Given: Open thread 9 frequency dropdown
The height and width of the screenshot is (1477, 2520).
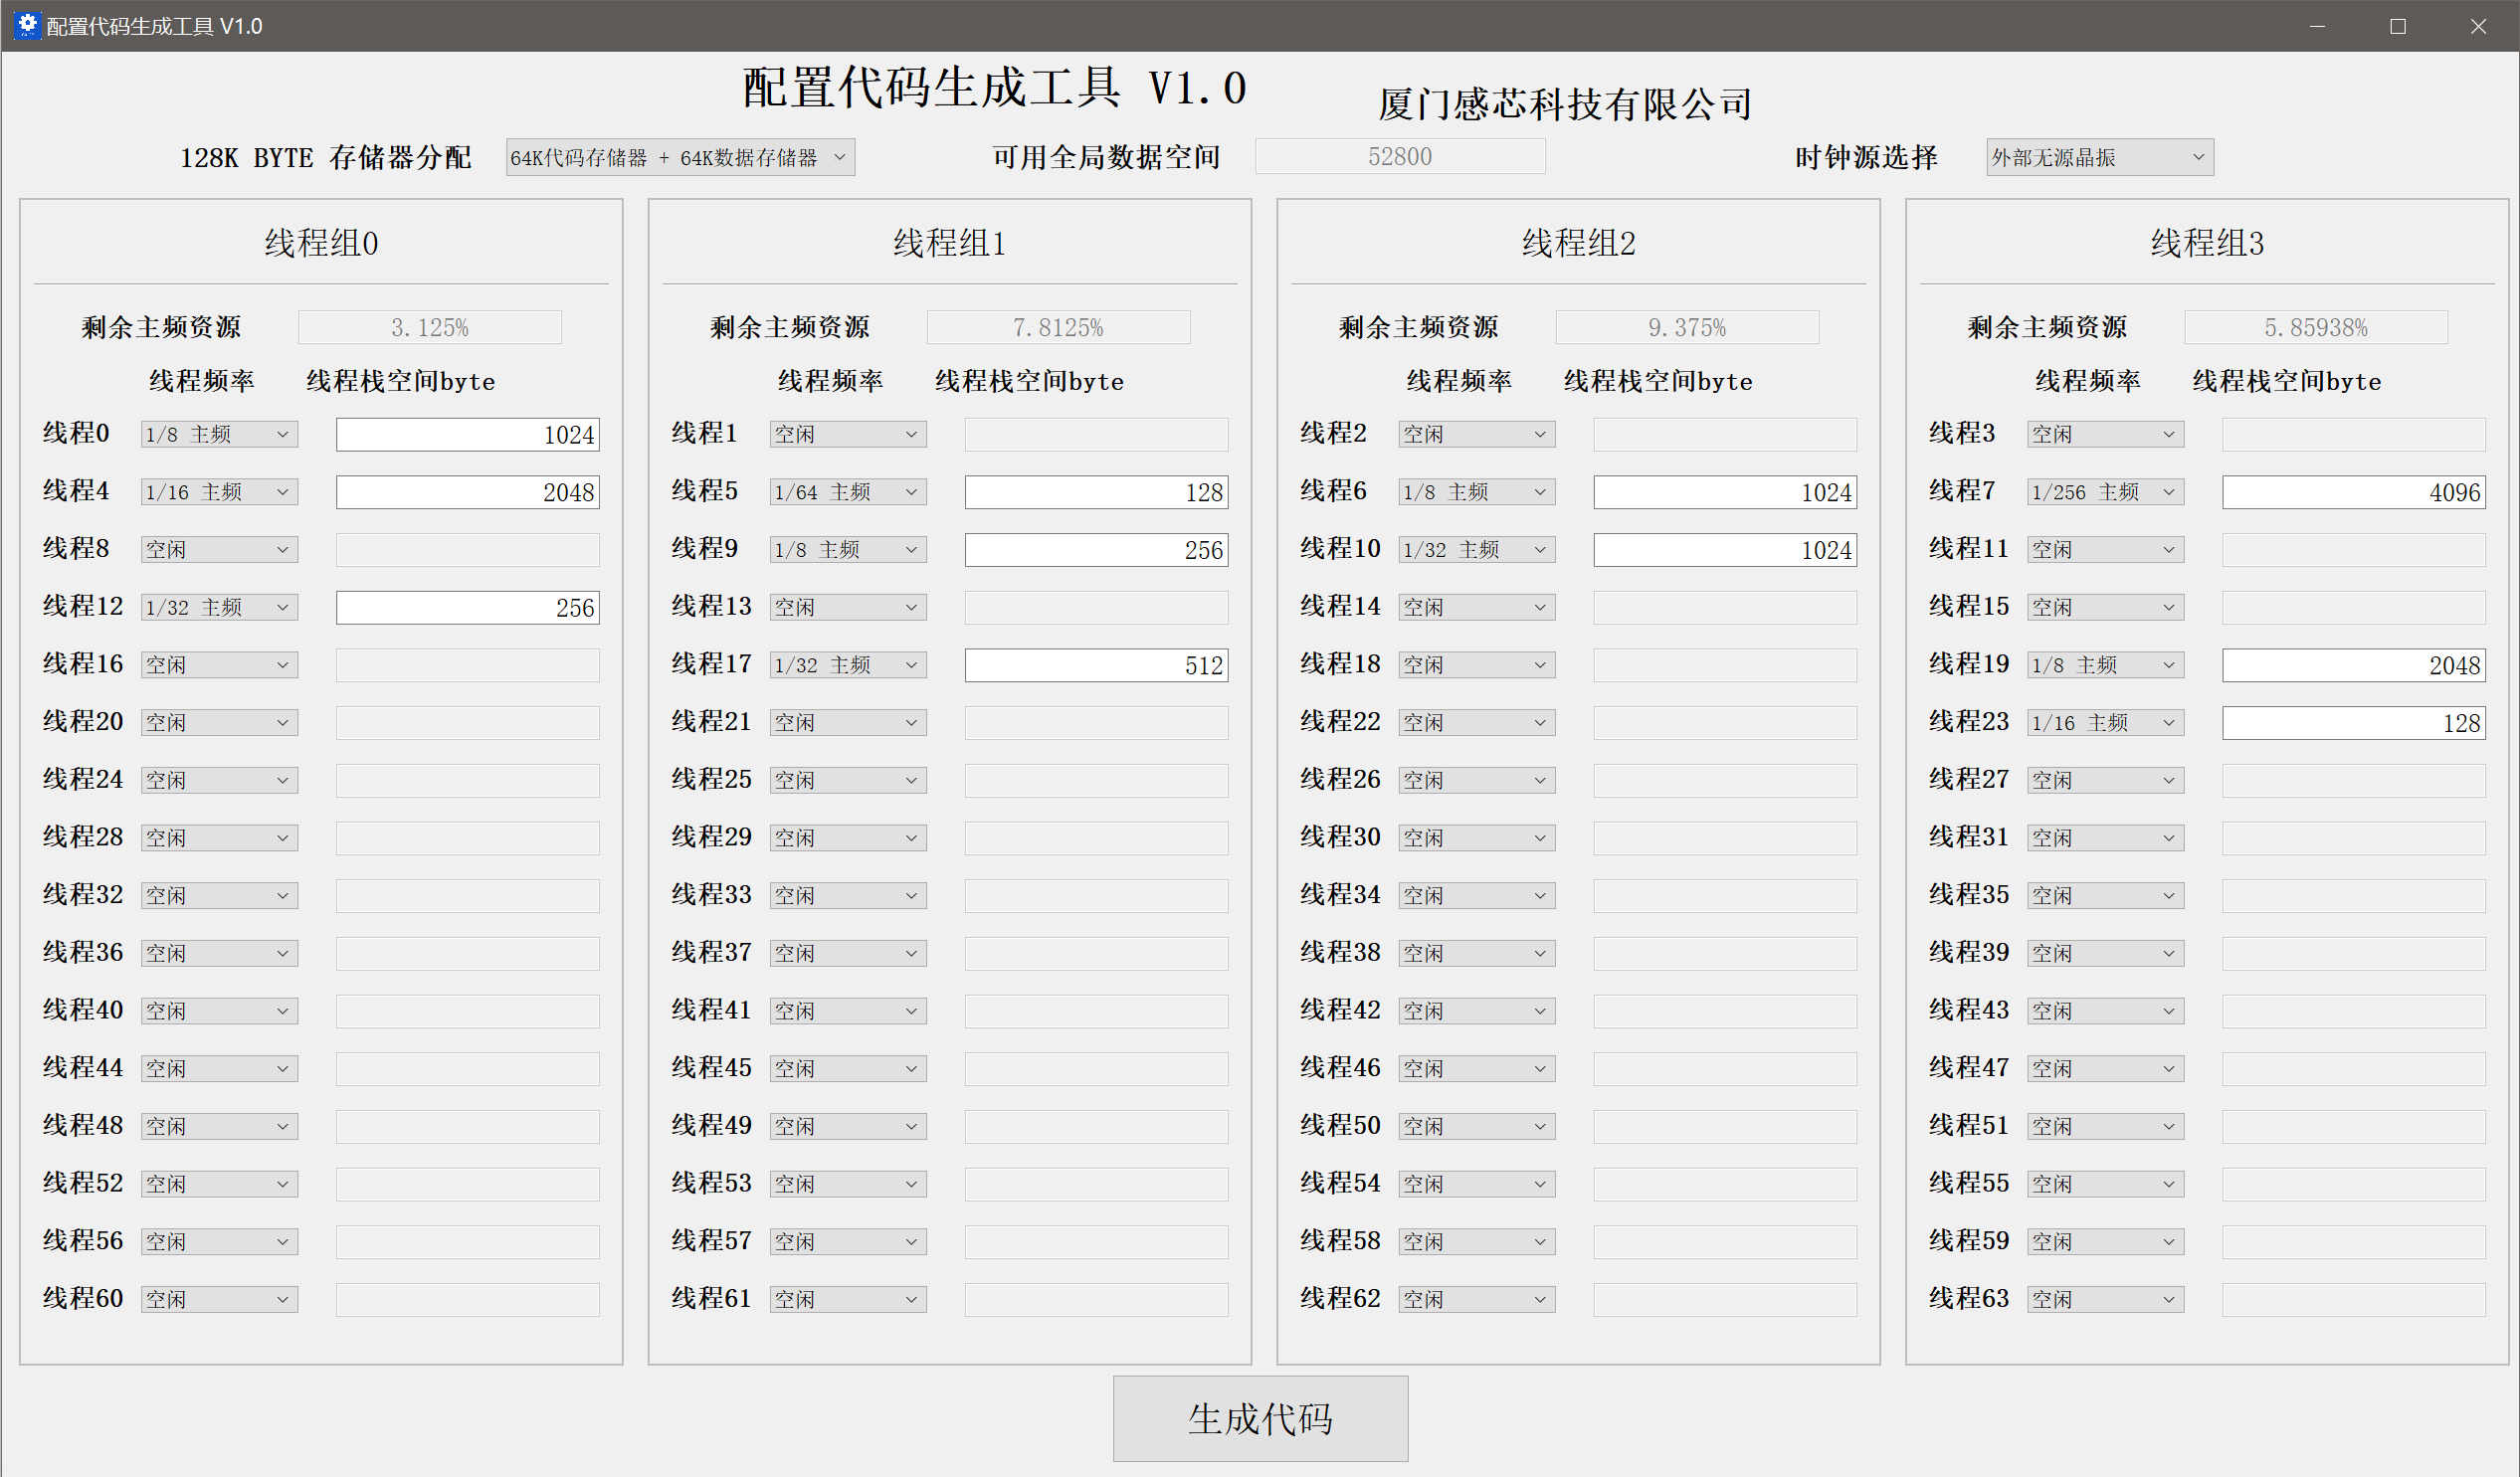Looking at the screenshot, I should click(x=847, y=550).
